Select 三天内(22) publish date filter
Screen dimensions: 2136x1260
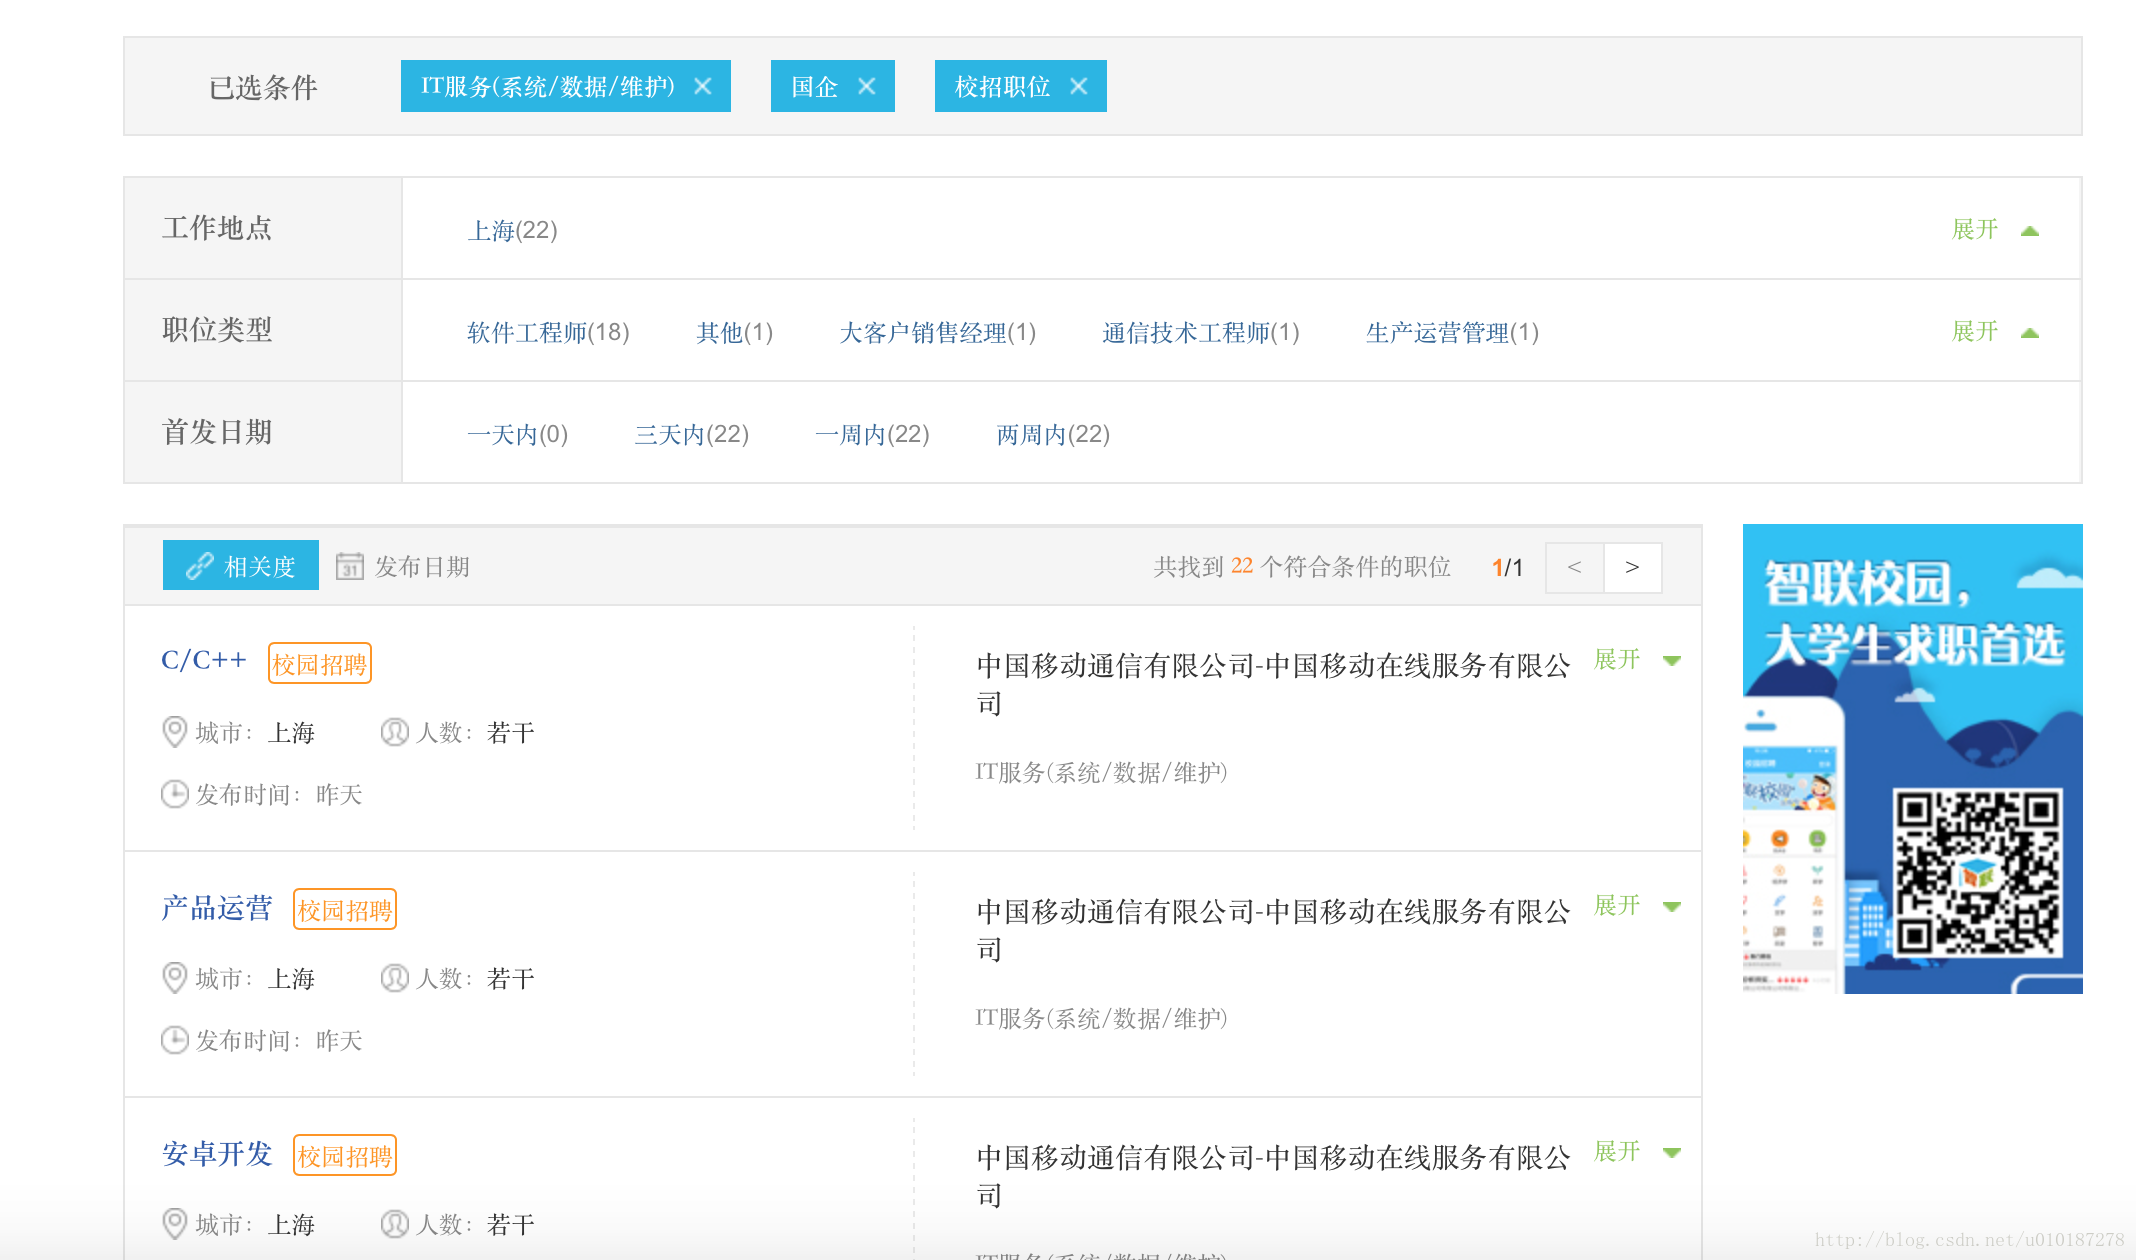[x=691, y=434]
